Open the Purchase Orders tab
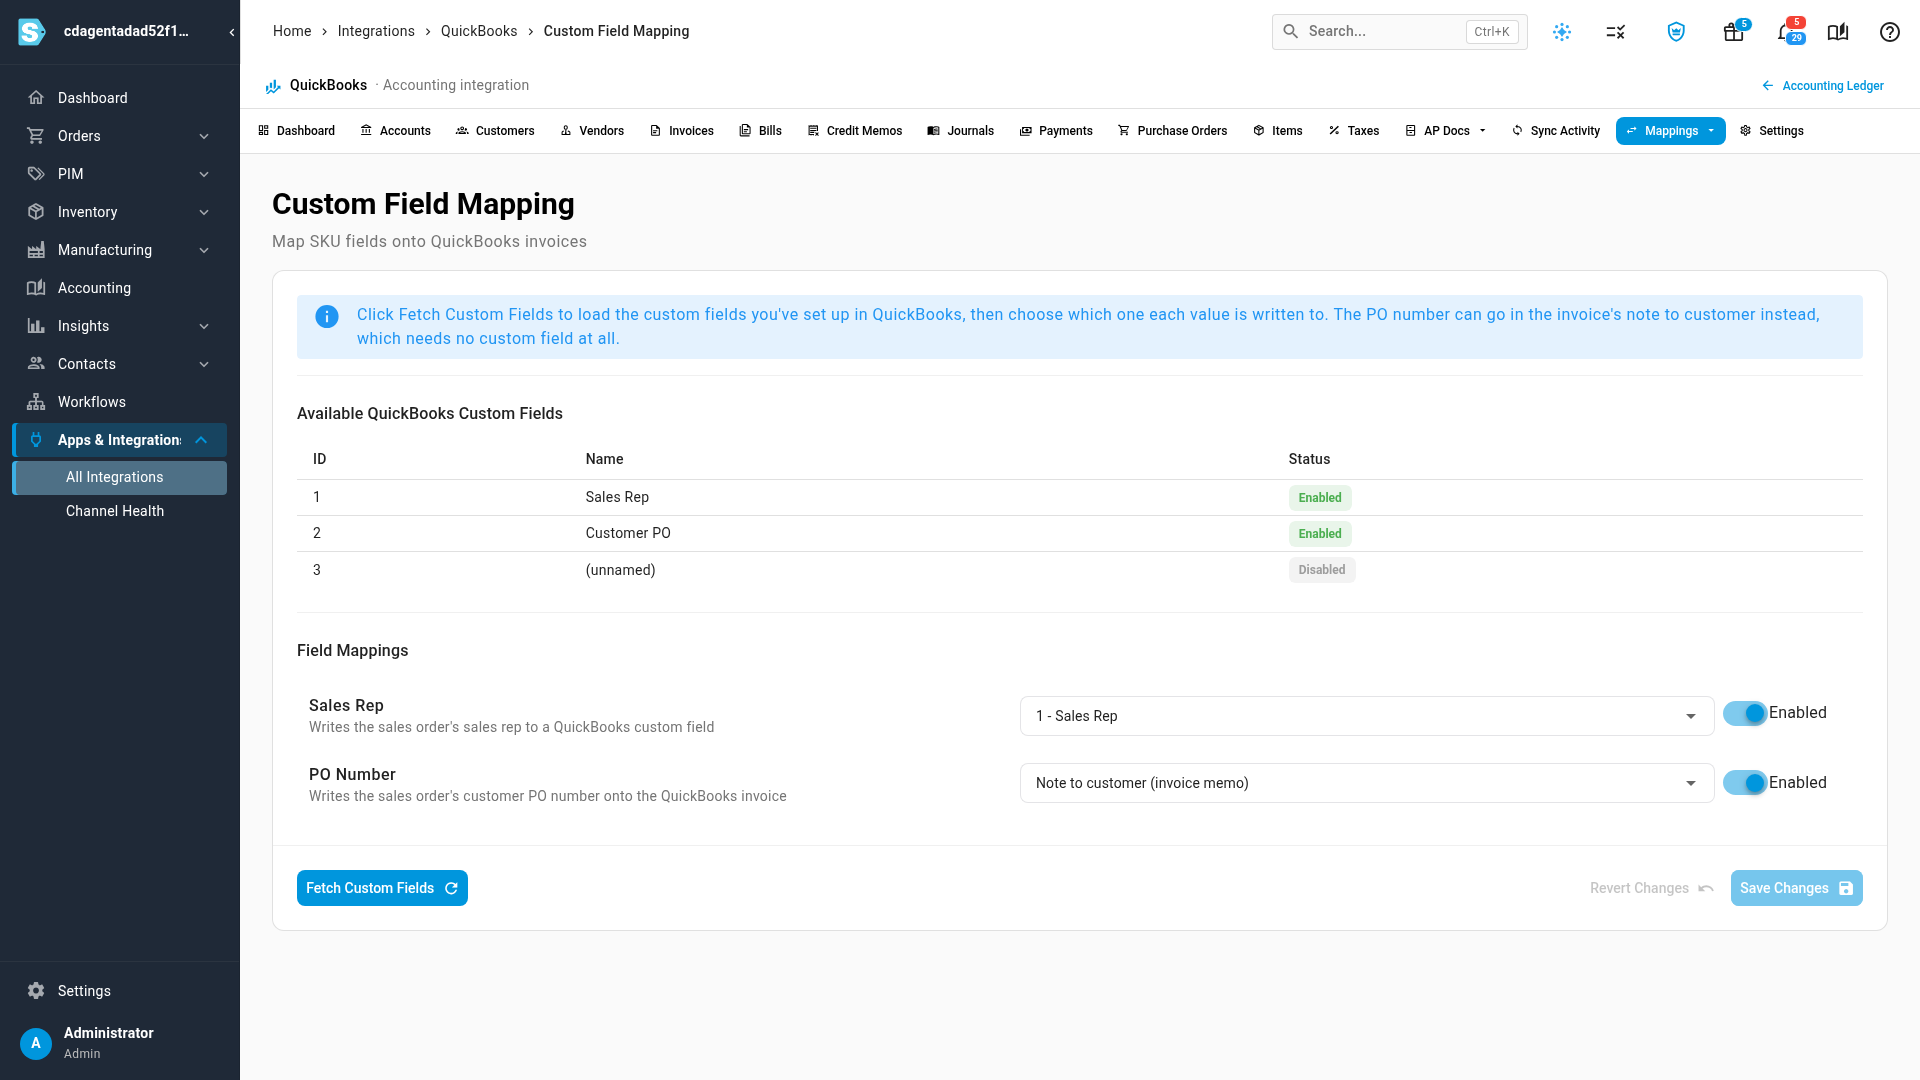 click(1172, 131)
